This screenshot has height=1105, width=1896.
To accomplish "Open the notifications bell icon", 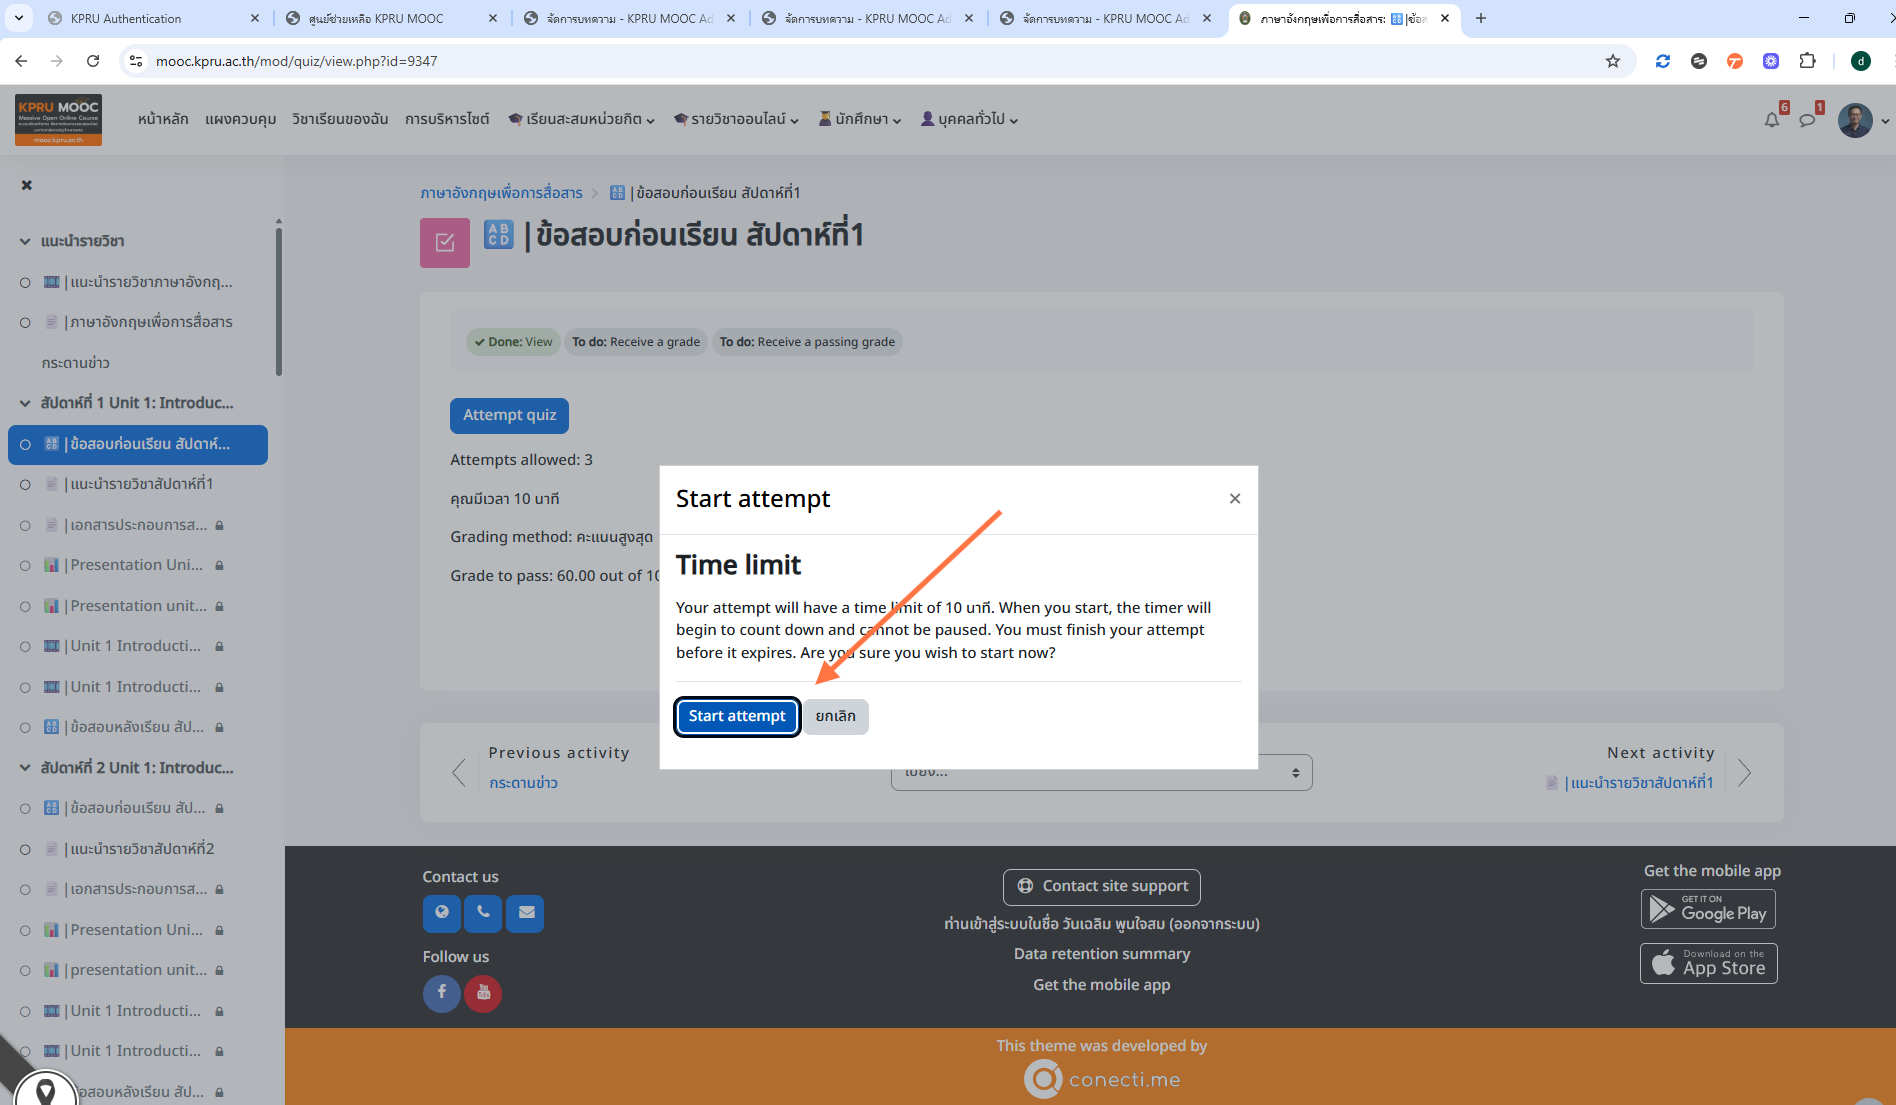I will [1772, 120].
